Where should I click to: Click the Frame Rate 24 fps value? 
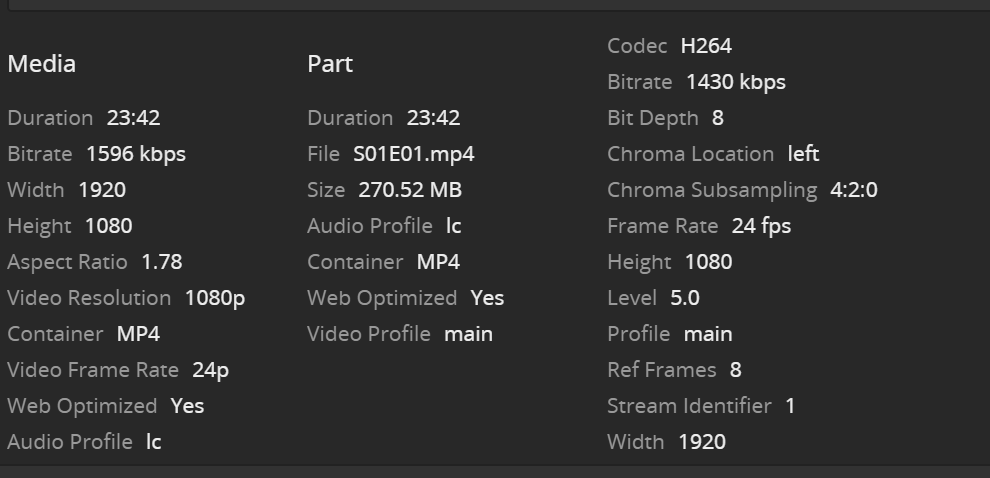[x=761, y=226]
